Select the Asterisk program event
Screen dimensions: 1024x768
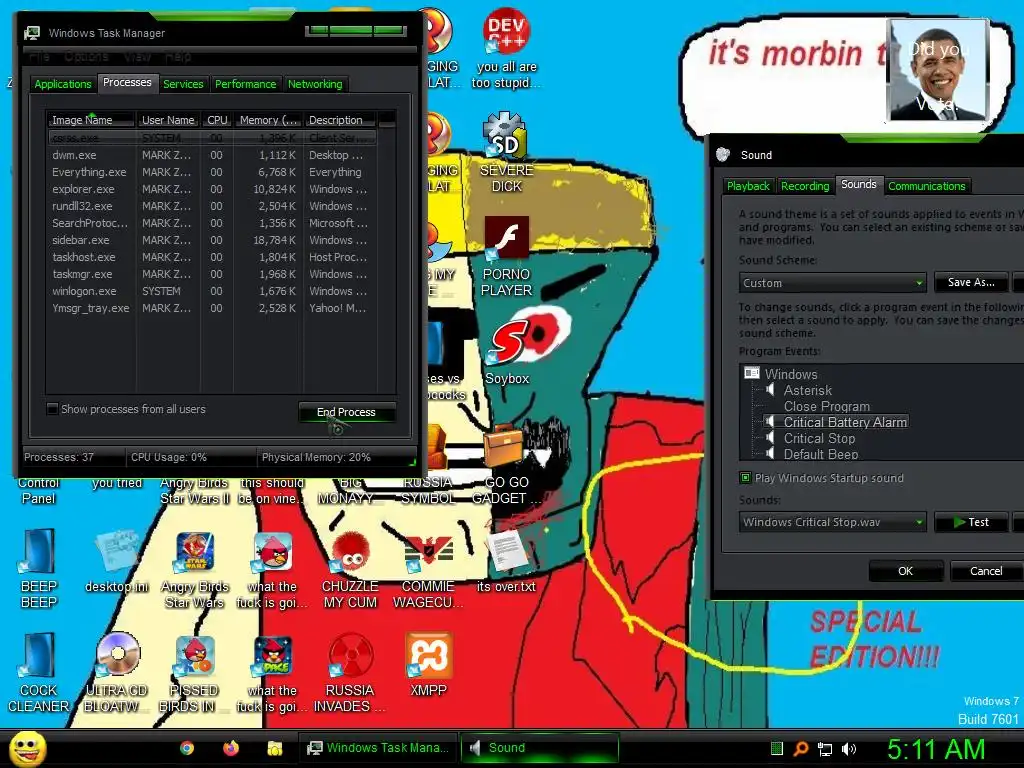tap(807, 390)
